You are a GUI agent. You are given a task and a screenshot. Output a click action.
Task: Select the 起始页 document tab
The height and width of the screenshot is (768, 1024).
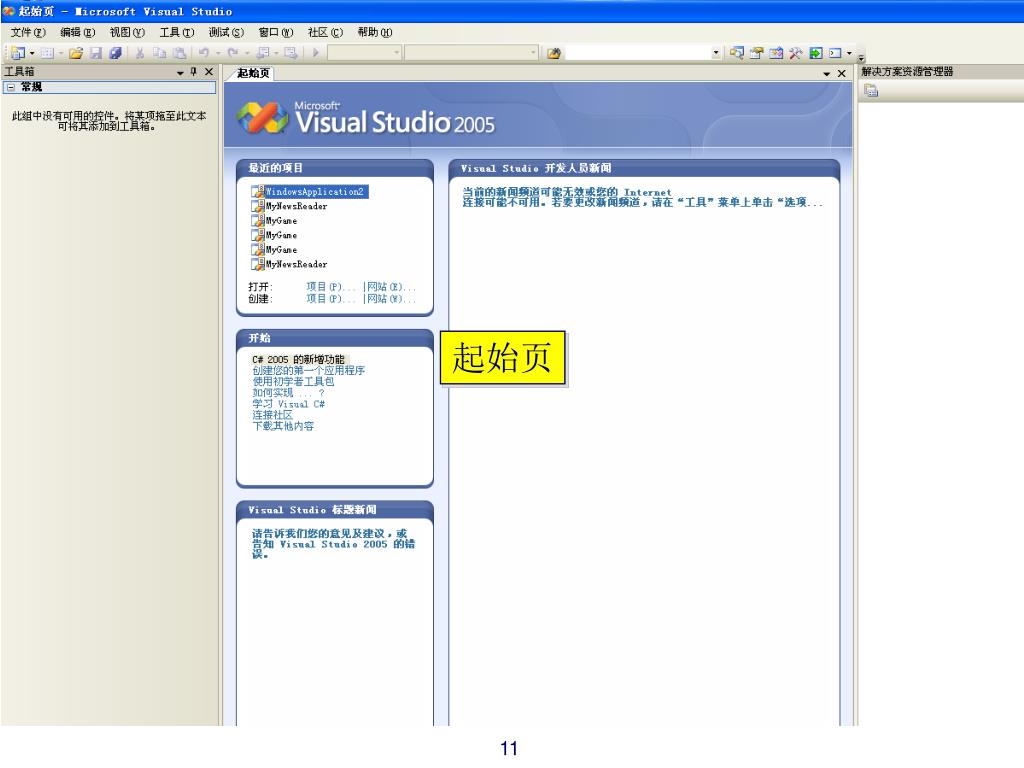[253, 73]
